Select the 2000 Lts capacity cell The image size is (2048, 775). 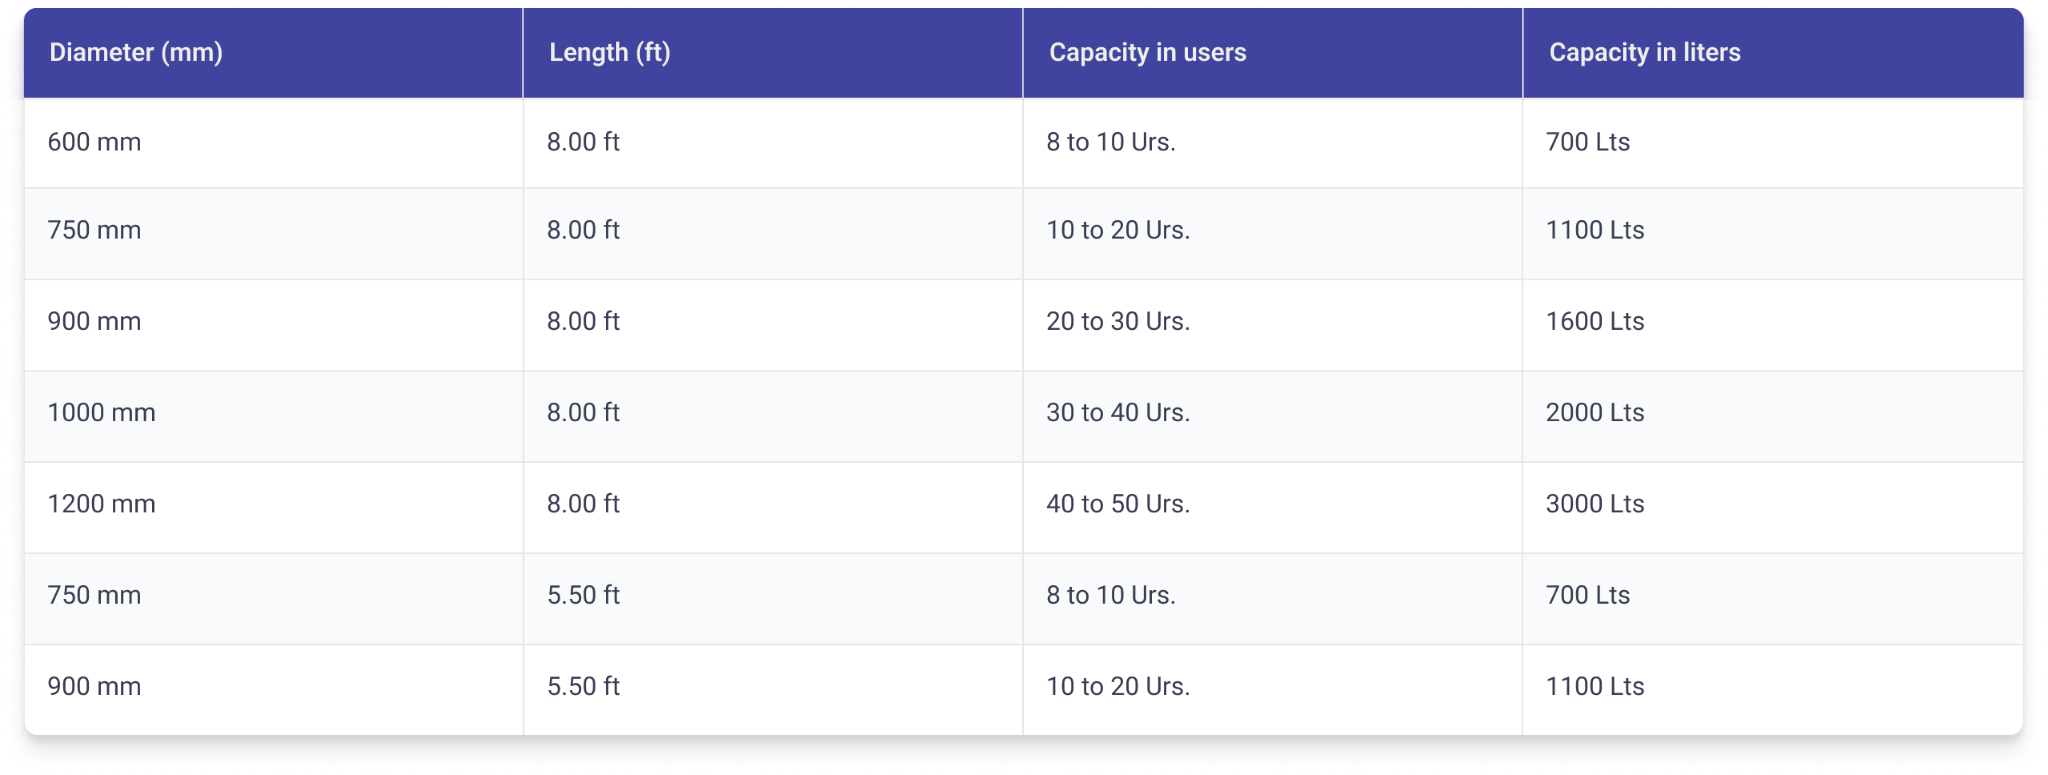pyautogui.click(x=1594, y=413)
